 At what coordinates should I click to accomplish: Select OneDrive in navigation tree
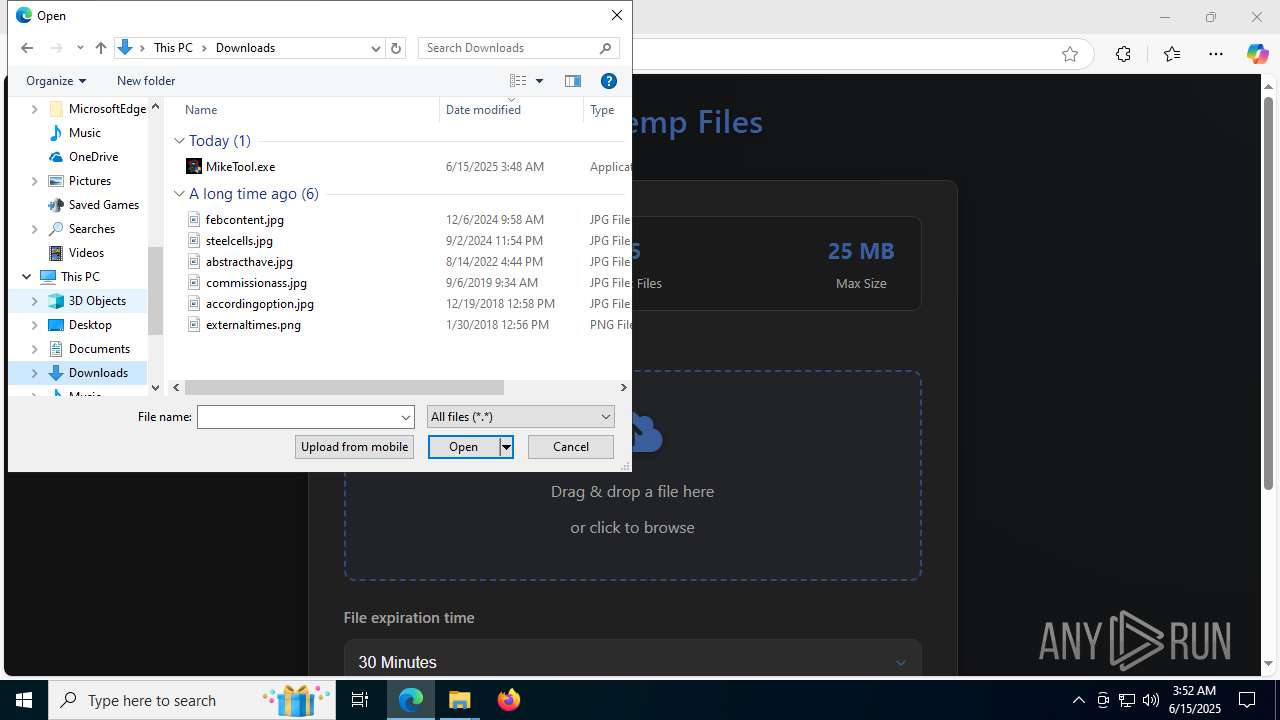(94, 157)
